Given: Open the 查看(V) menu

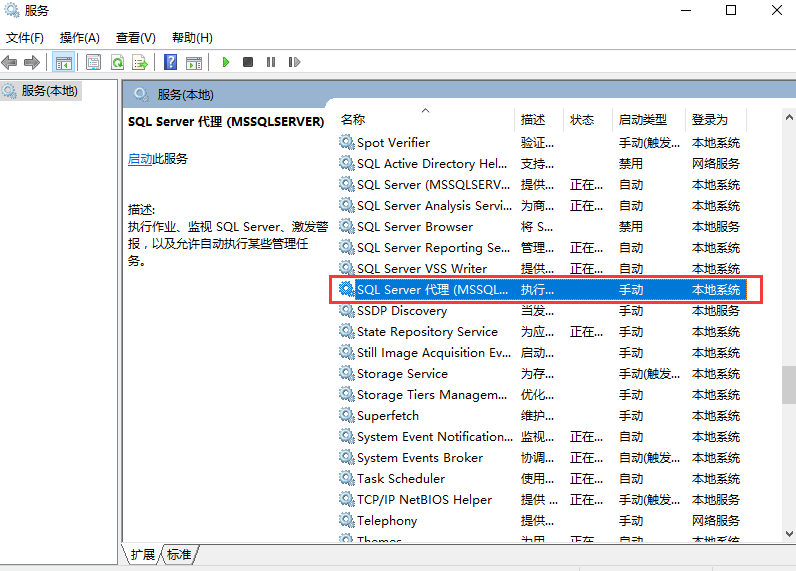Looking at the screenshot, I should click(136, 38).
